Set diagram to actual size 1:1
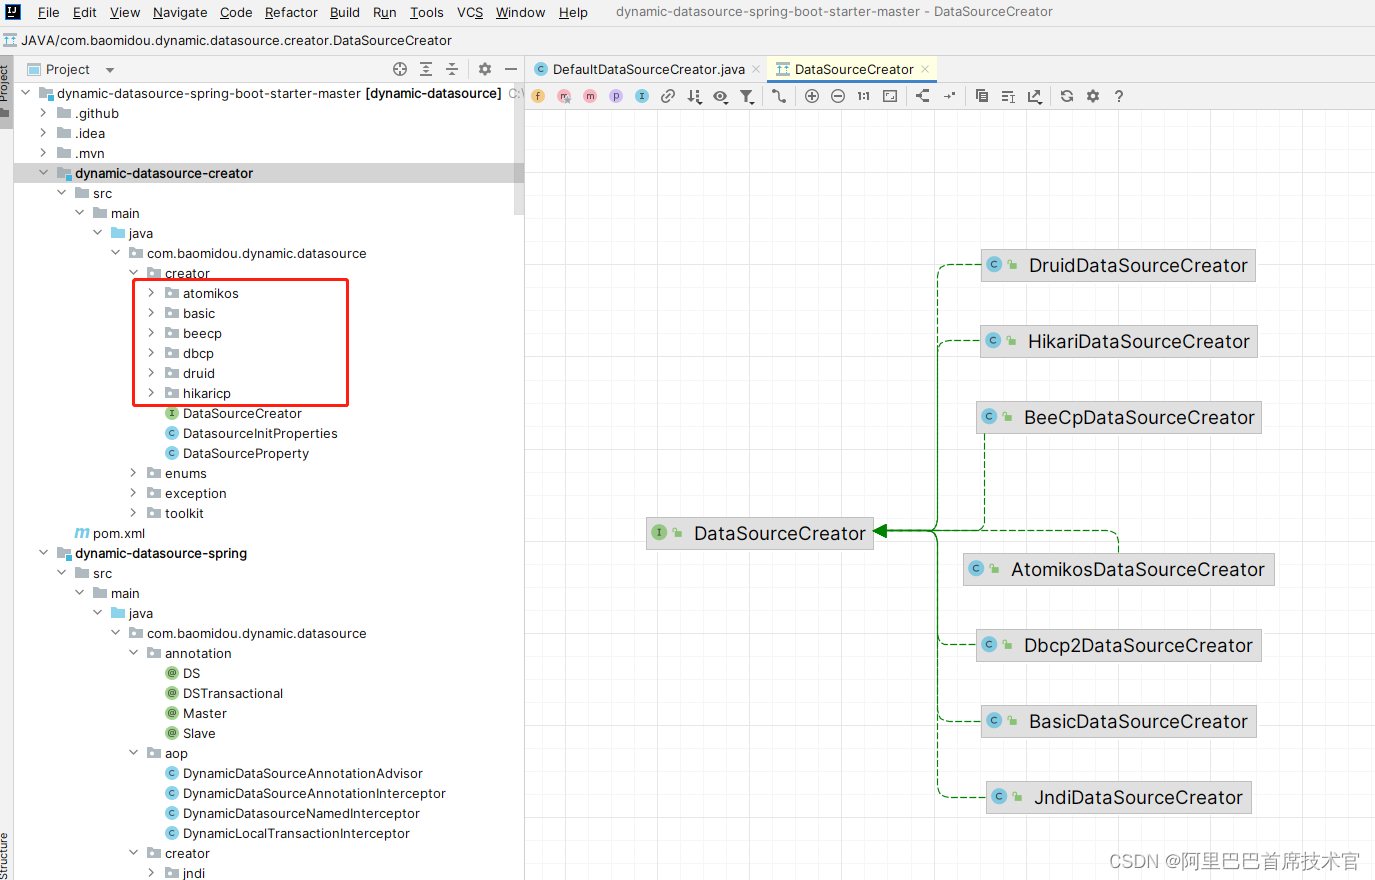Viewport: 1375px width, 880px height. pyautogui.click(x=864, y=96)
